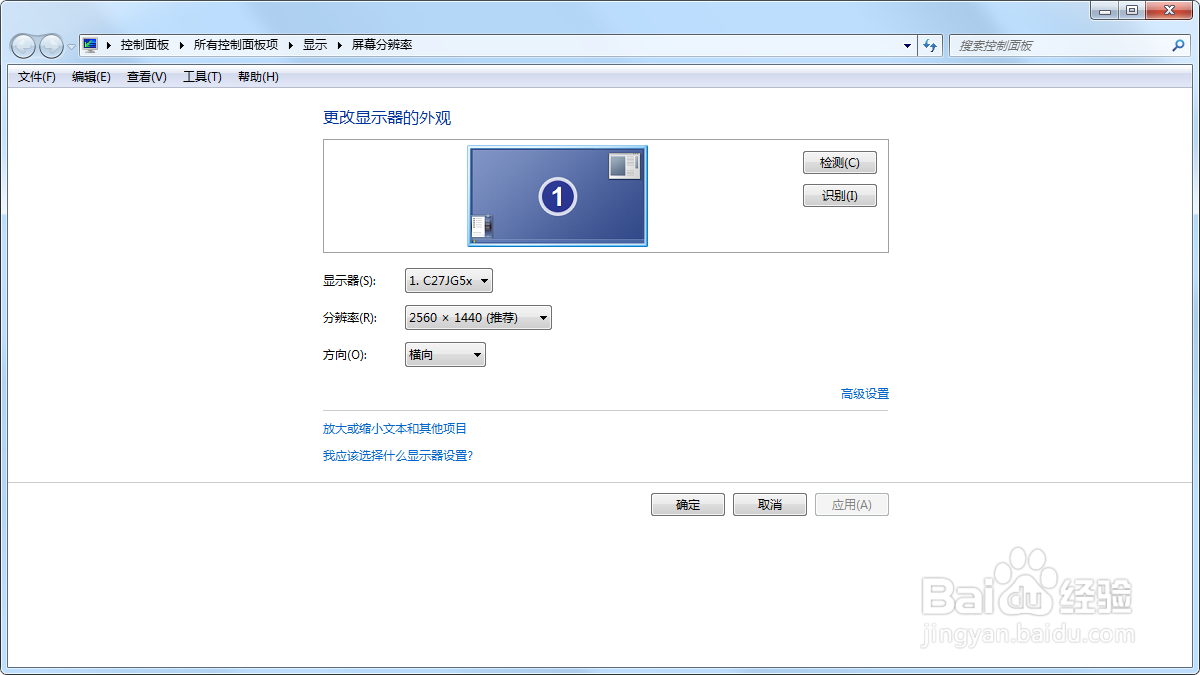Open 放大或缩小文本和其他项目 link
Screen dimensions: 1200x675
pos(395,429)
